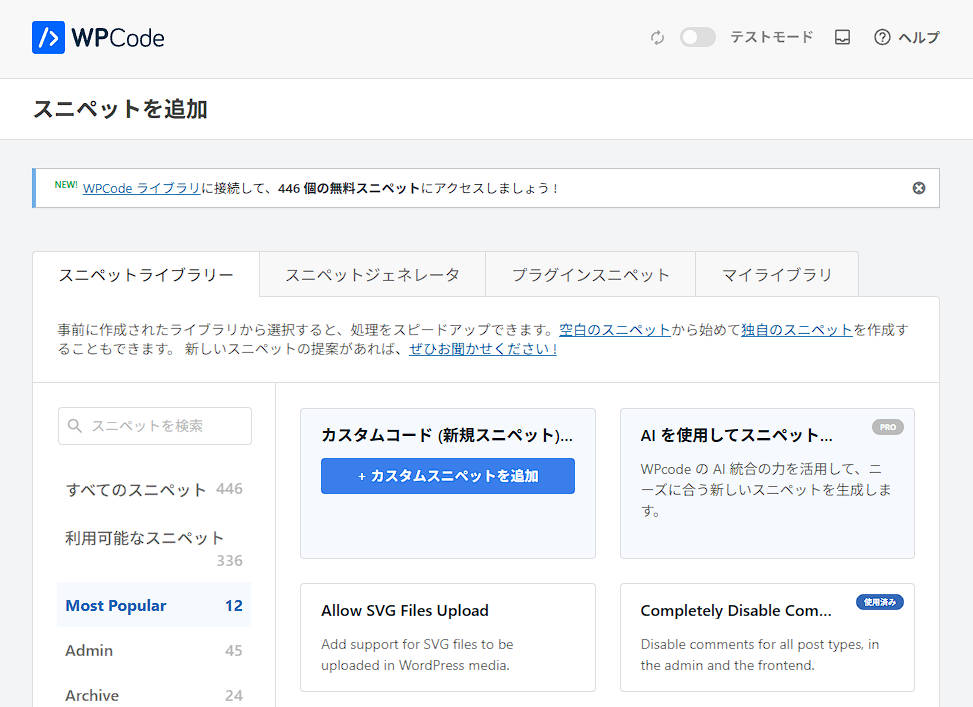The width and height of the screenshot is (973, 707).
Task: Open the inbox notifications icon
Action: [842, 38]
